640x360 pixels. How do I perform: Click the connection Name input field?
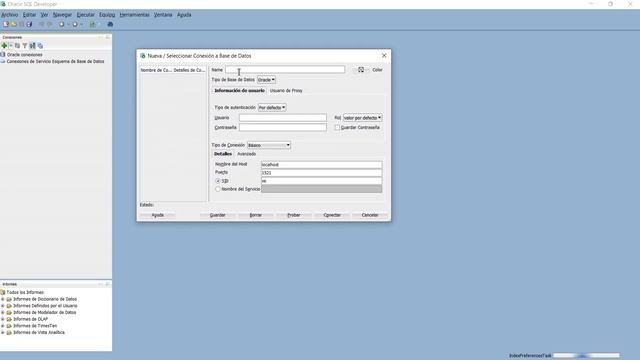285,70
